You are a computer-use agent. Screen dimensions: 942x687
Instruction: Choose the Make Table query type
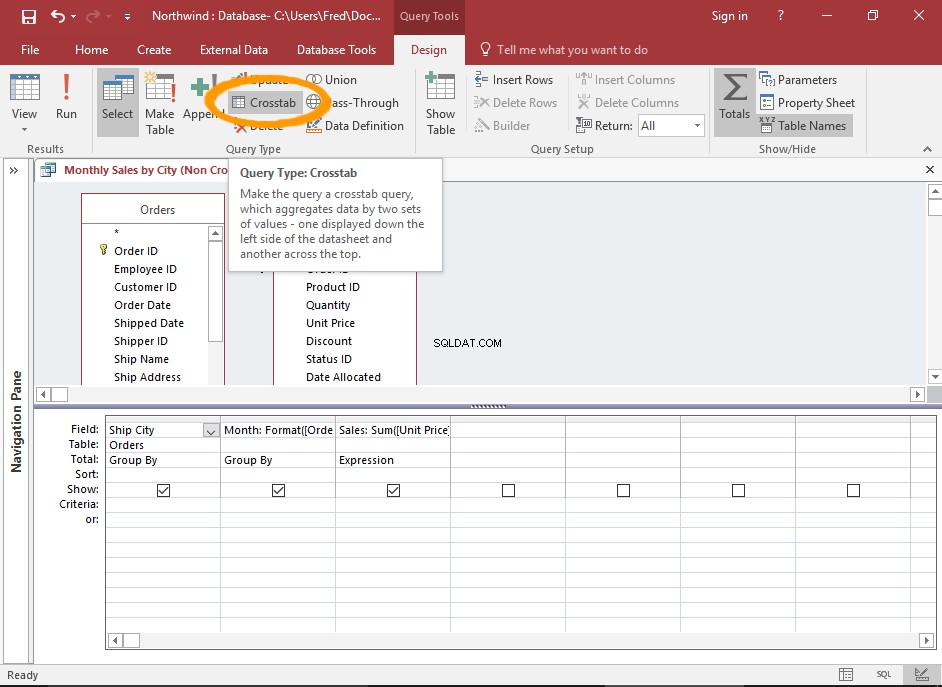pyautogui.click(x=160, y=103)
